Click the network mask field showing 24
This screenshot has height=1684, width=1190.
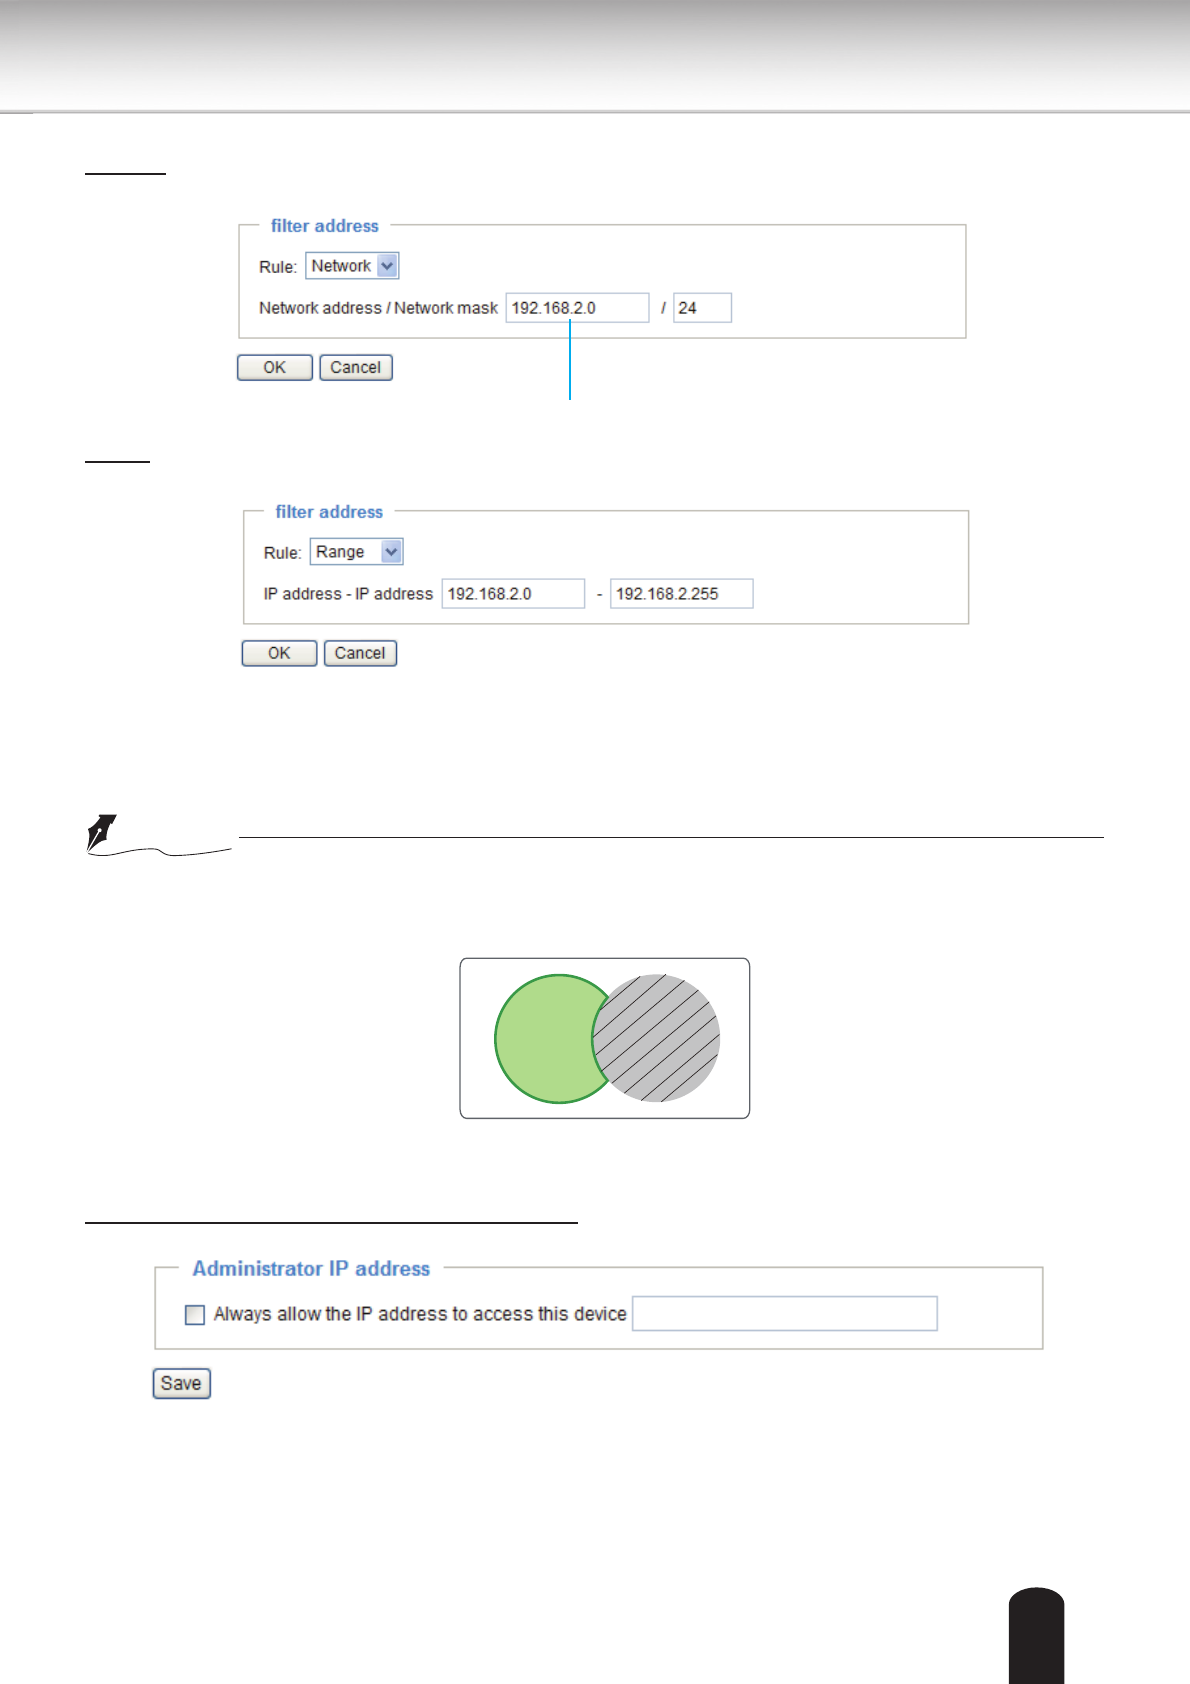coord(702,308)
